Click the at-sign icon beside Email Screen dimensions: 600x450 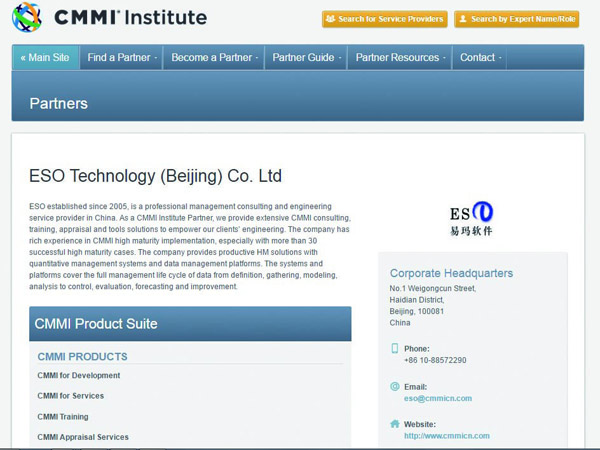395,386
